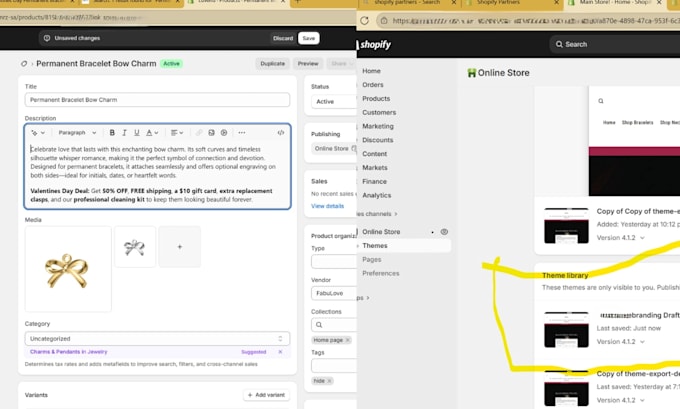This screenshot has width=680, height=409.
Task: Insert a video into the description
Action: click(224, 133)
